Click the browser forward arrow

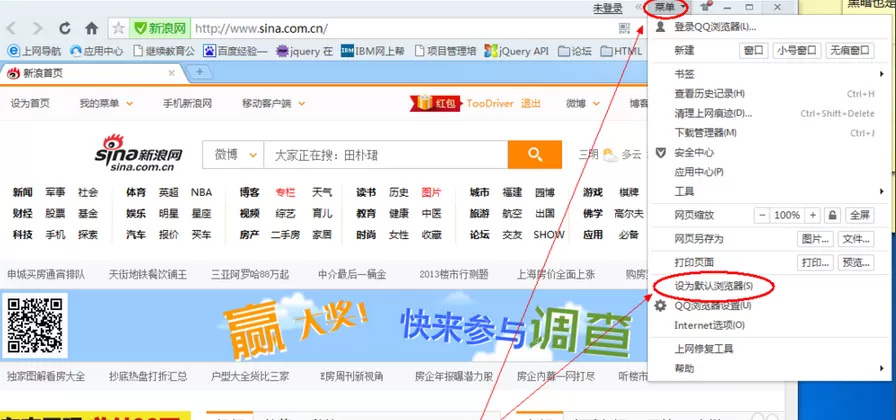38,28
